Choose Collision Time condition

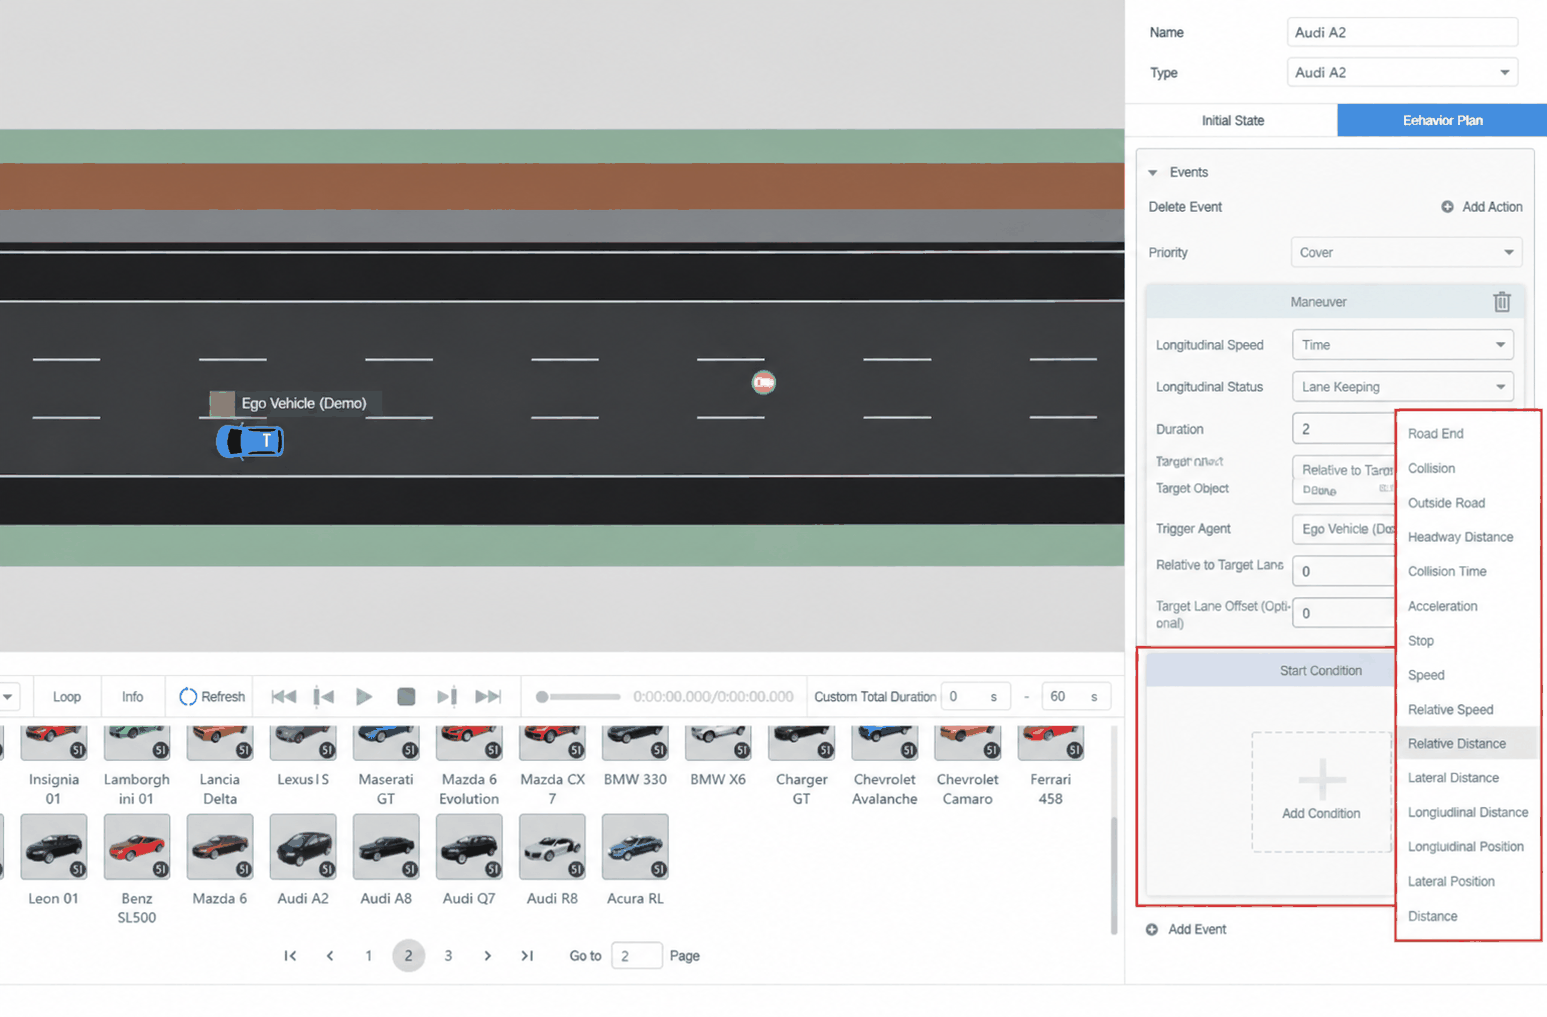1447,572
